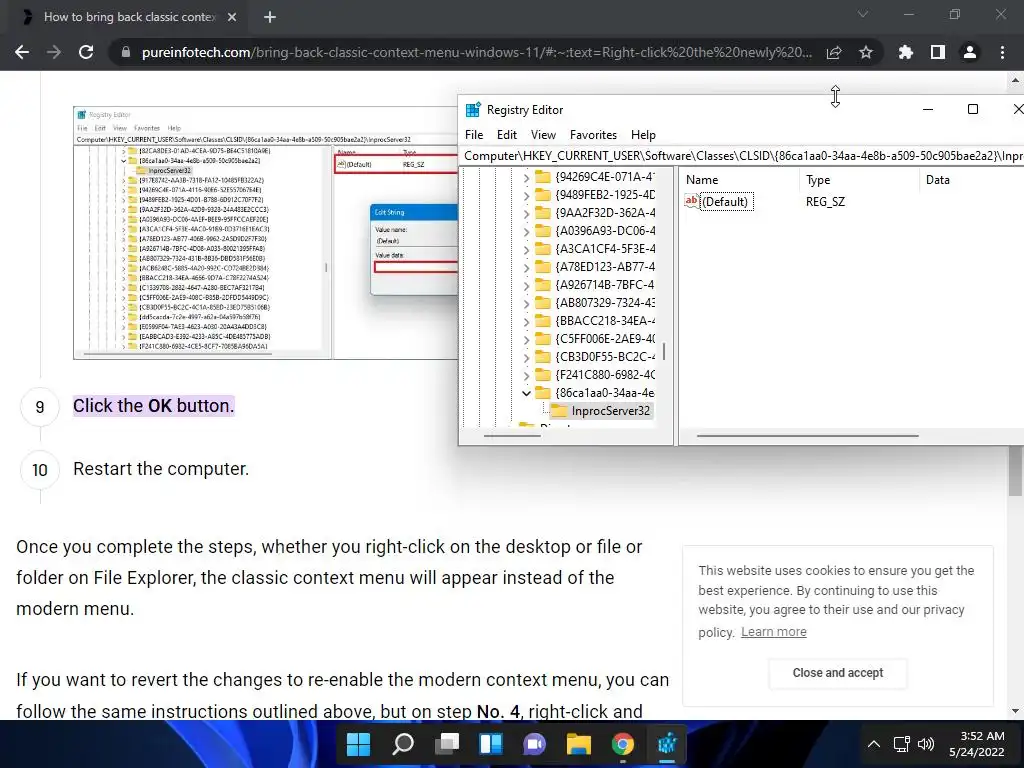This screenshot has height=768, width=1024.
Task: Open Chrome extensions puzzle icon
Action: pyautogui.click(x=906, y=52)
